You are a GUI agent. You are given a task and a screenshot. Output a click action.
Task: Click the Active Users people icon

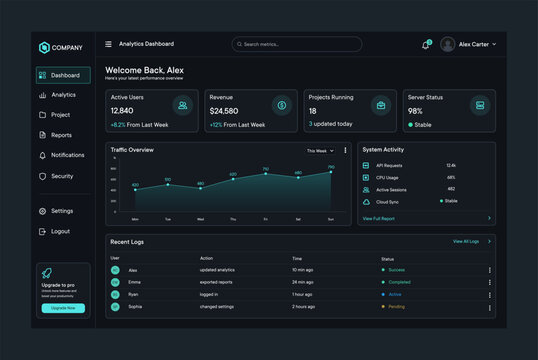point(183,105)
